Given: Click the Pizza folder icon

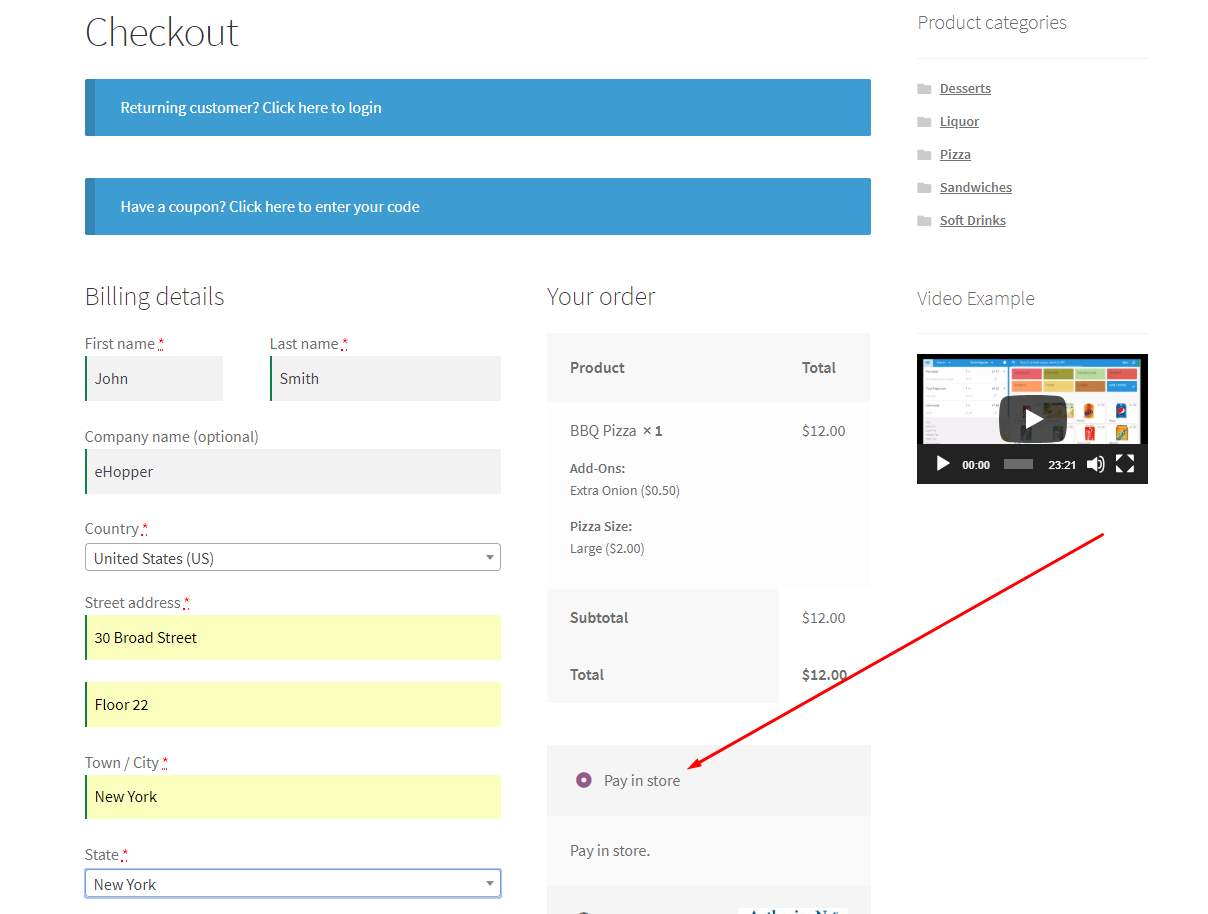Looking at the screenshot, I should tap(924, 155).
